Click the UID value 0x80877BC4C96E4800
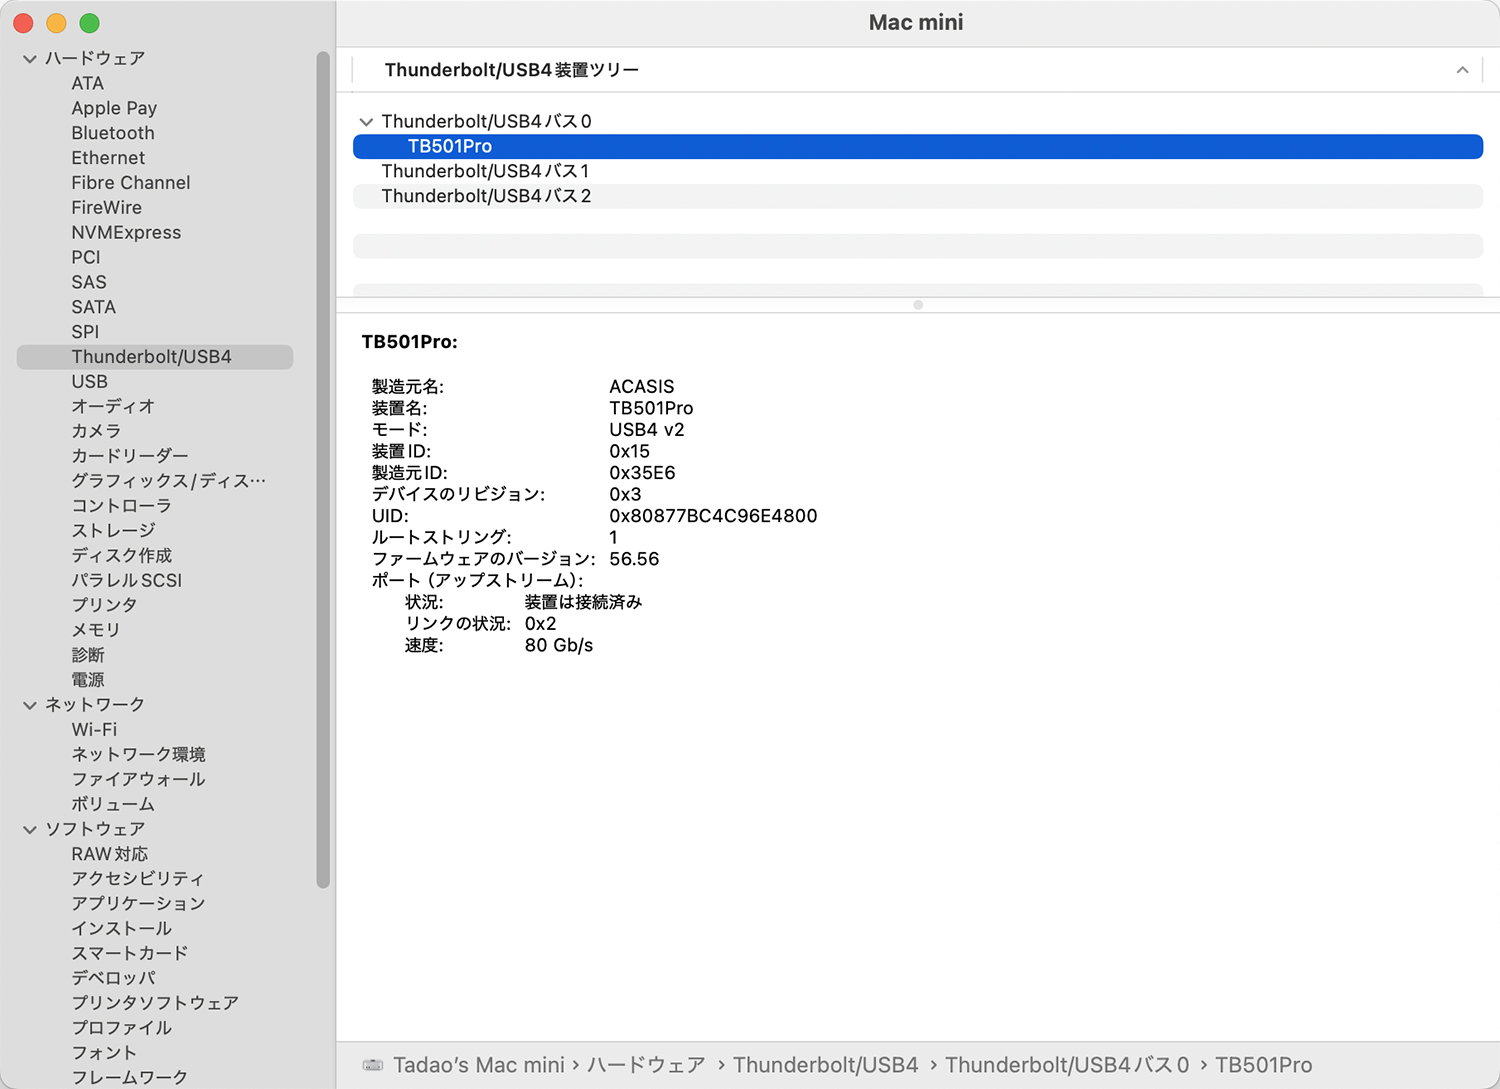The width and height of the screenshot is (1500, 1089). (713, 516)
